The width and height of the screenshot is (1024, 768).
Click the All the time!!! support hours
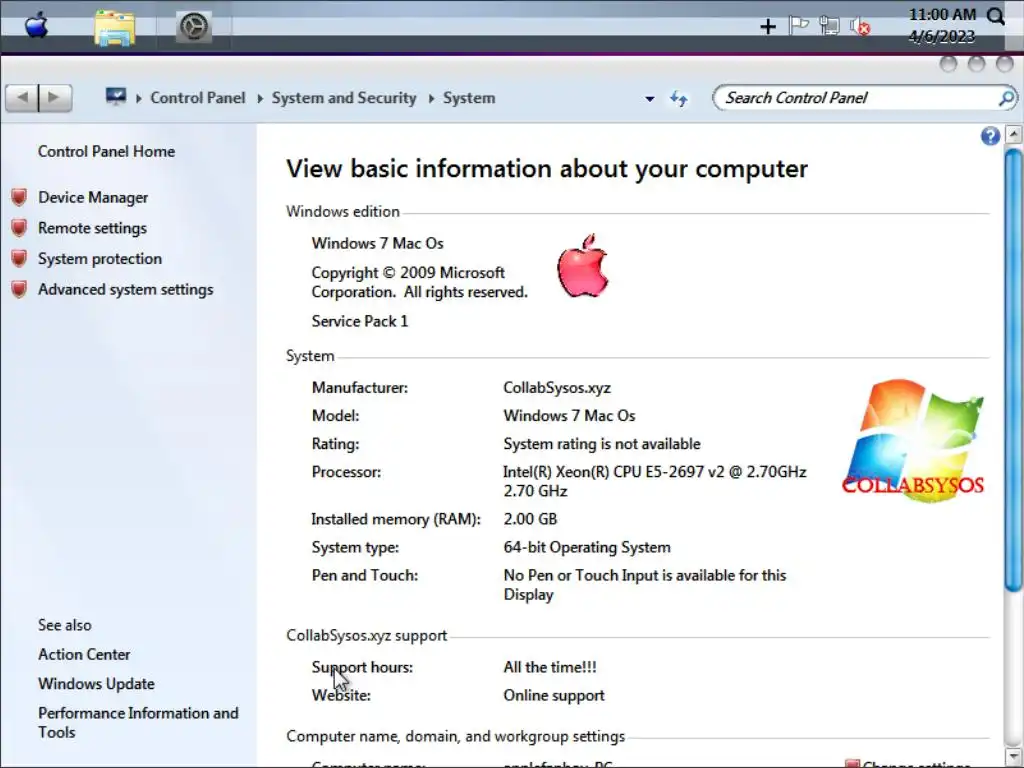pos(550,667)
